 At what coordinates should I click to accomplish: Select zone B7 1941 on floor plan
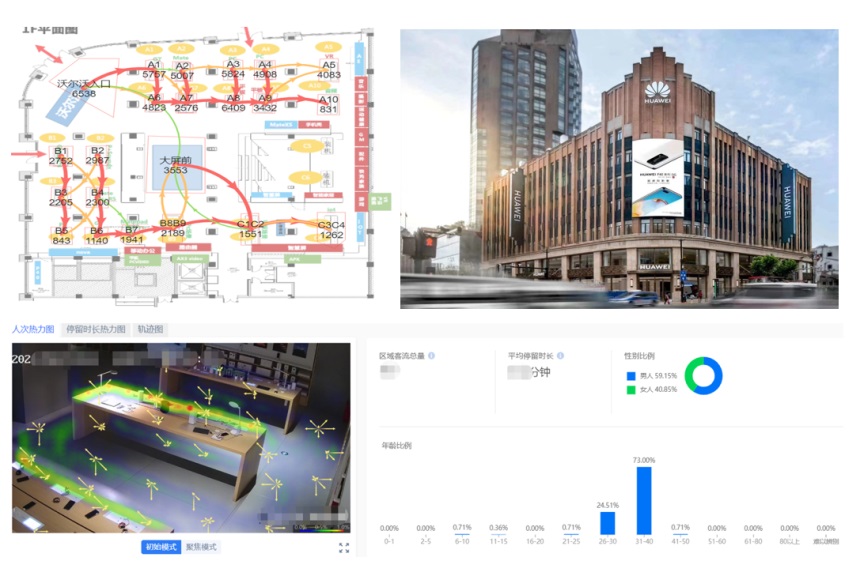(x=132, y=235)
